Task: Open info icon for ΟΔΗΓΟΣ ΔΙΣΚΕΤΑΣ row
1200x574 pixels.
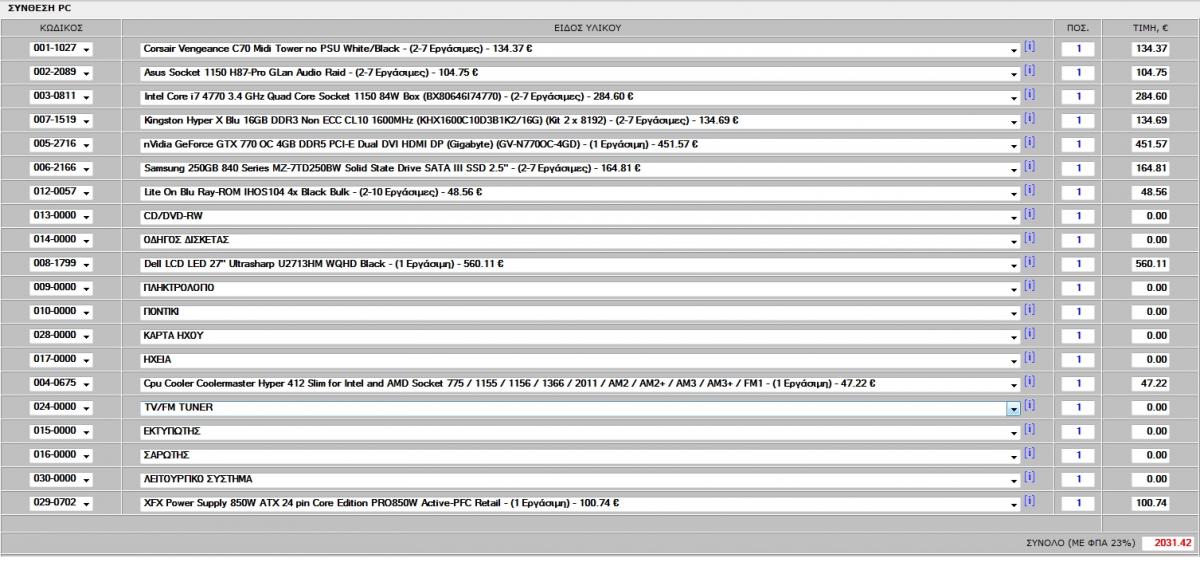Action: [1030, 239]
